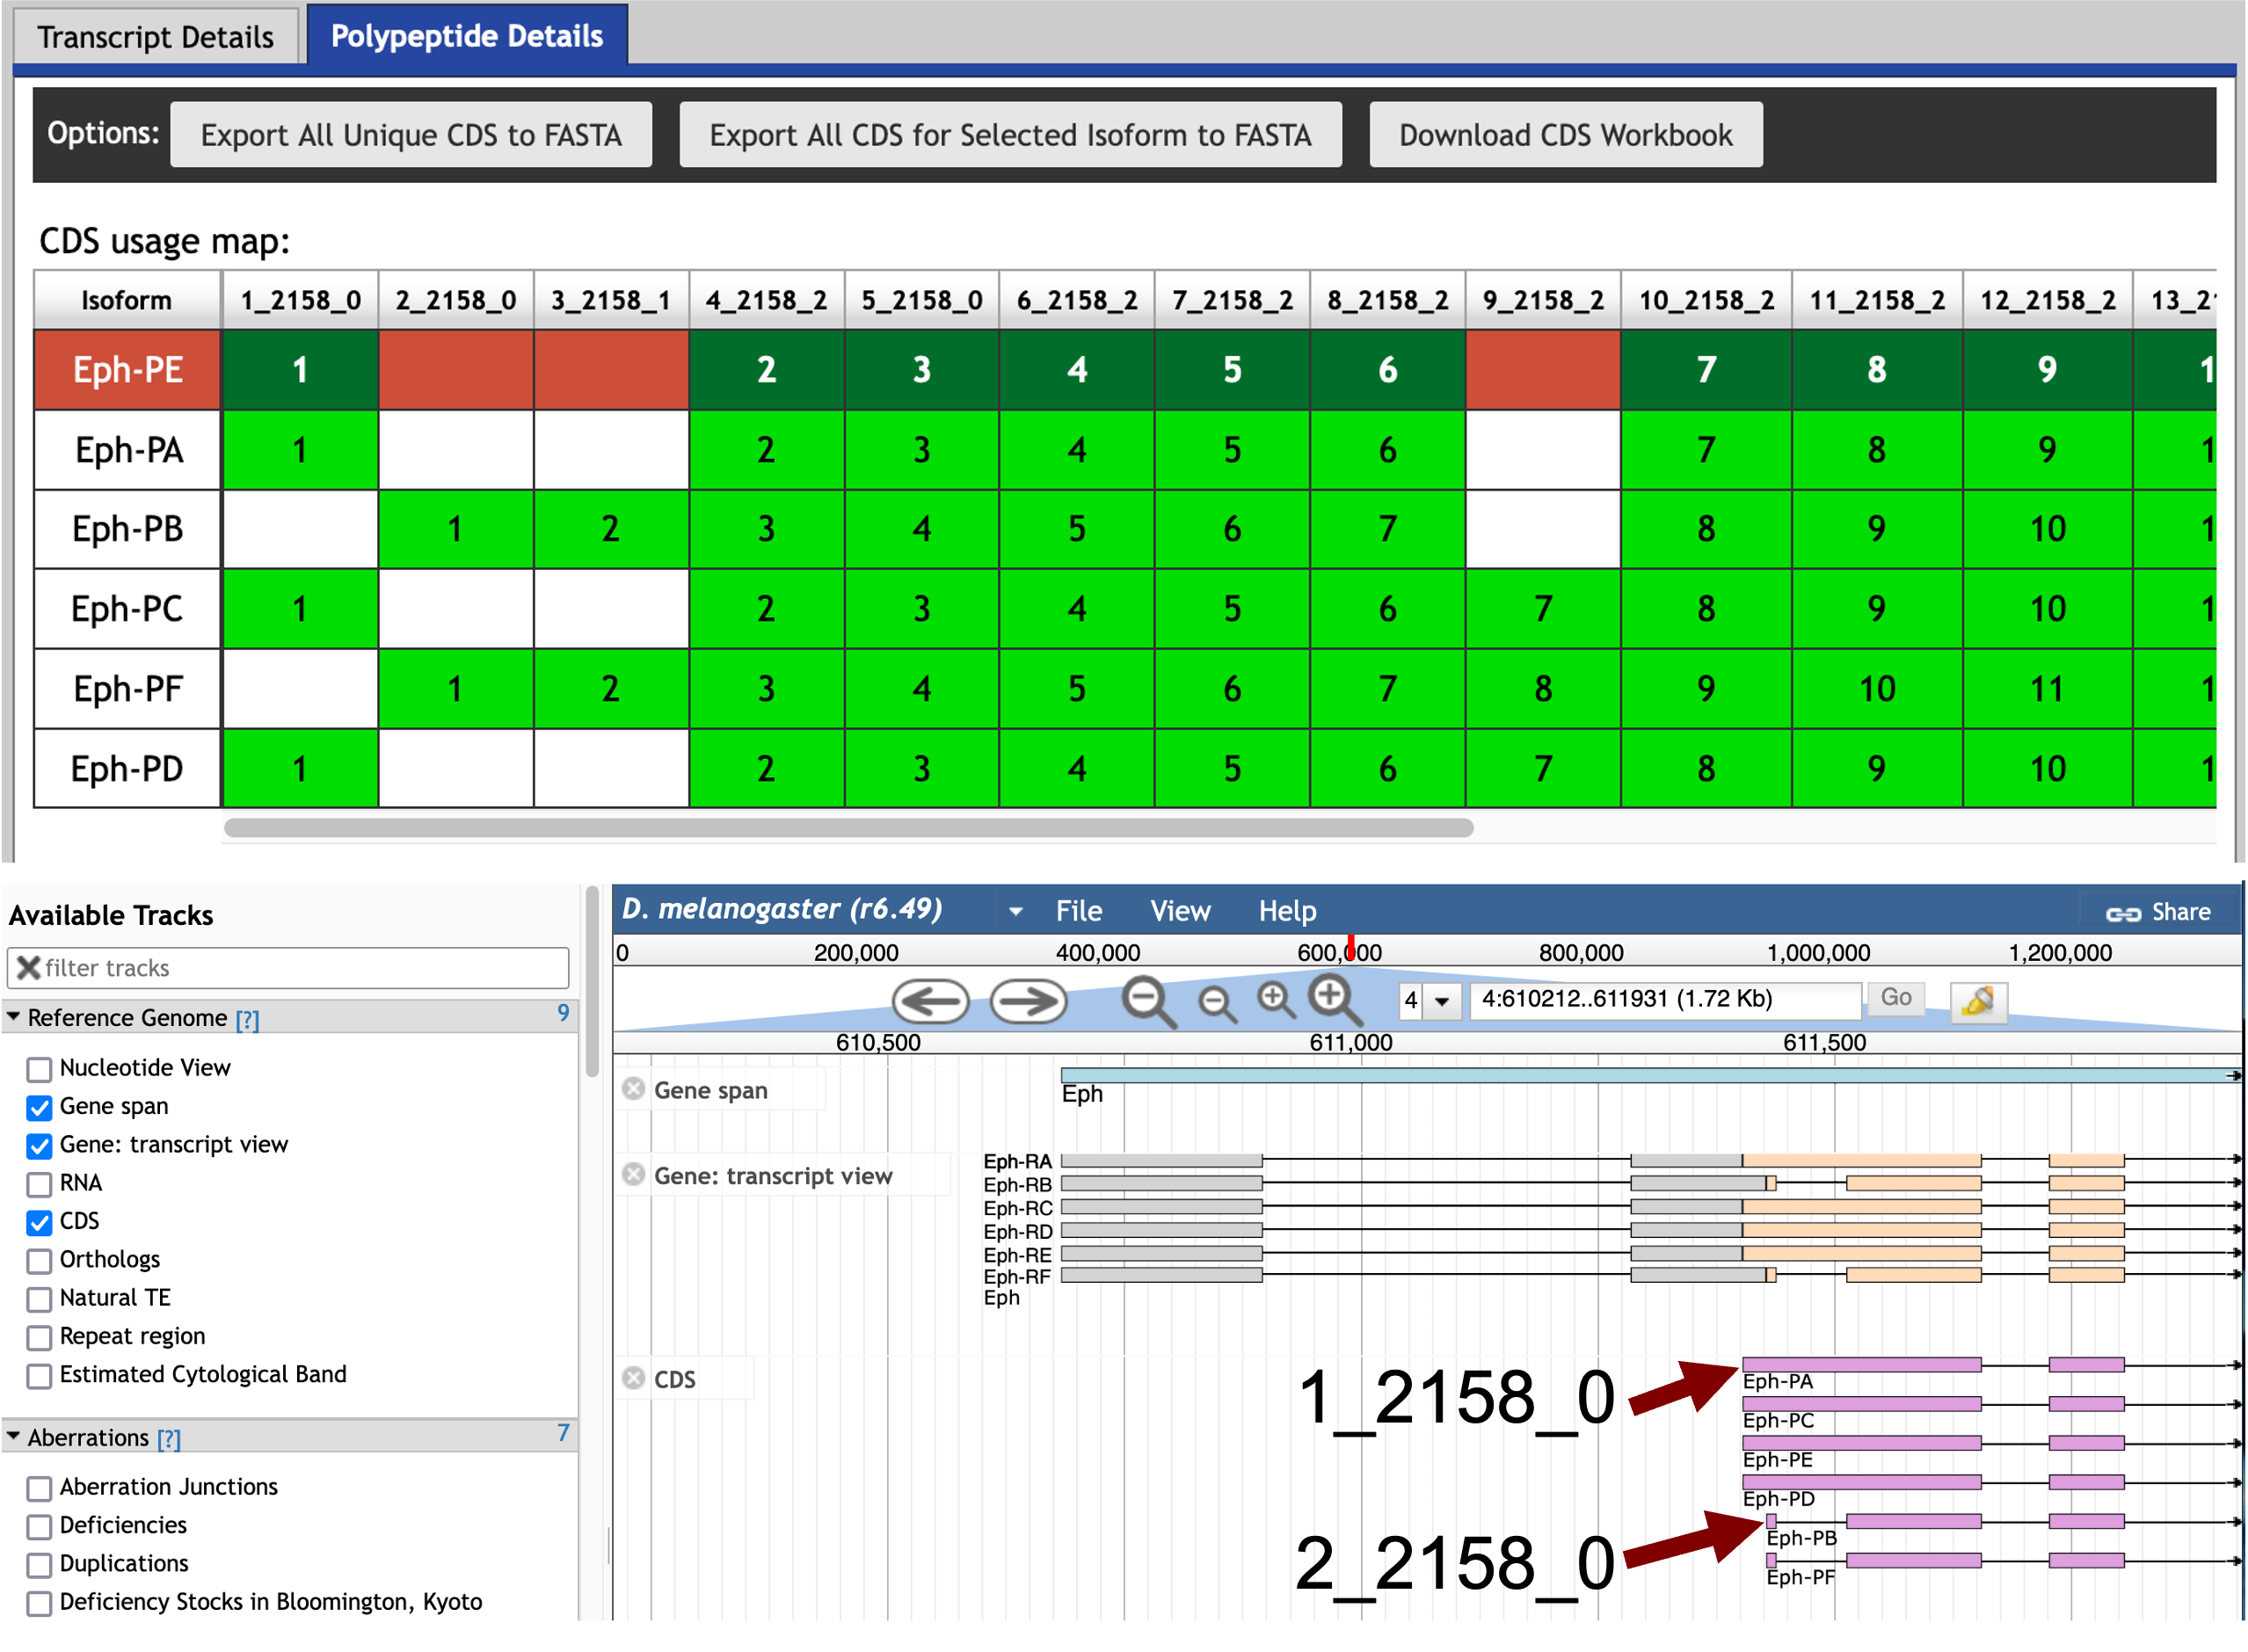Enable the Orthologs track
The width and height of the screenshot is (2248, 1652).
tap(39, 1261)
